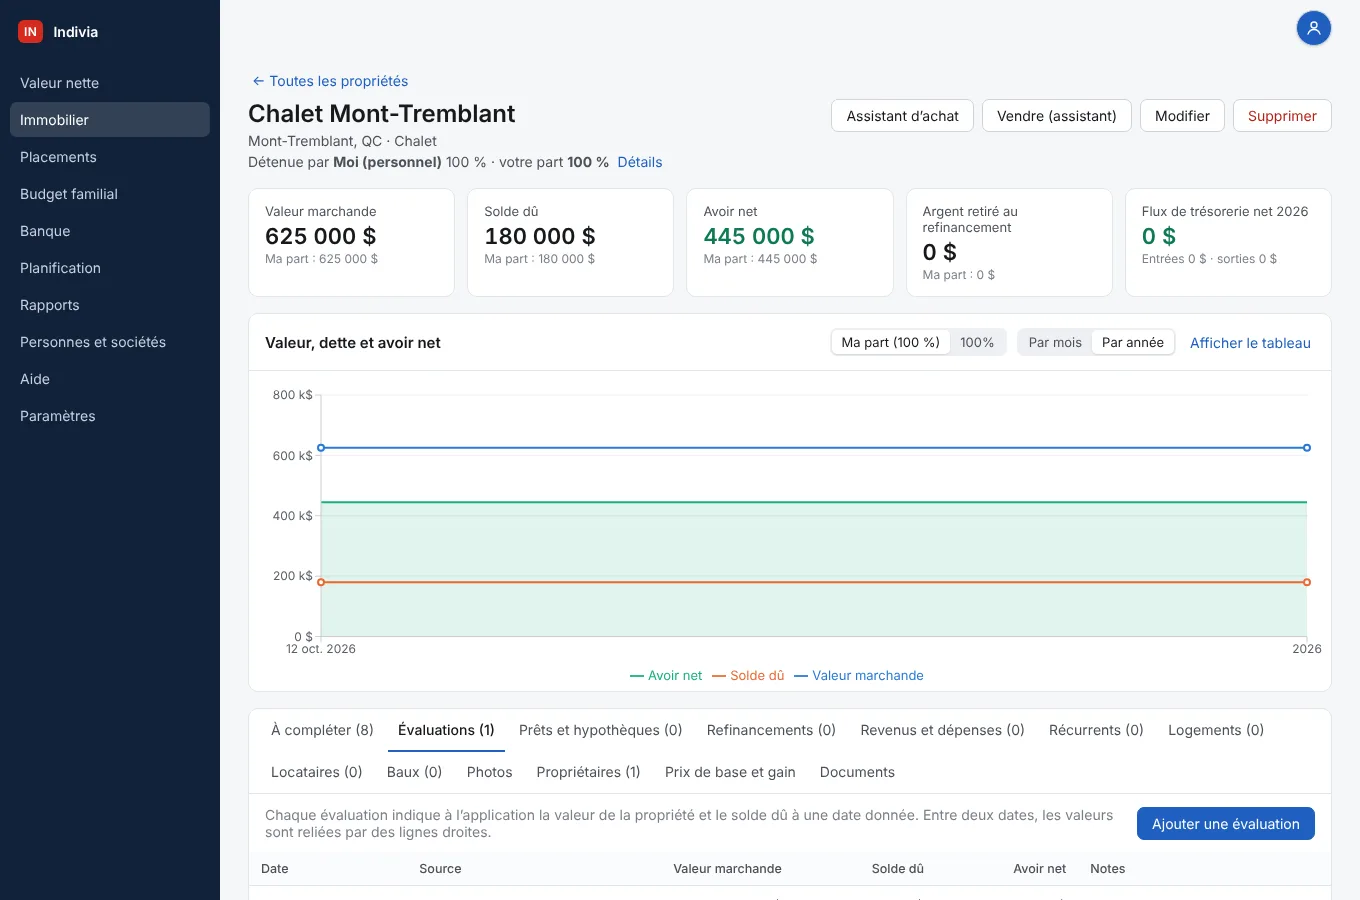Viewport: 1360px width, 900px height.
Task: Click Afficher le tableau link
Action: [1250, 343]
